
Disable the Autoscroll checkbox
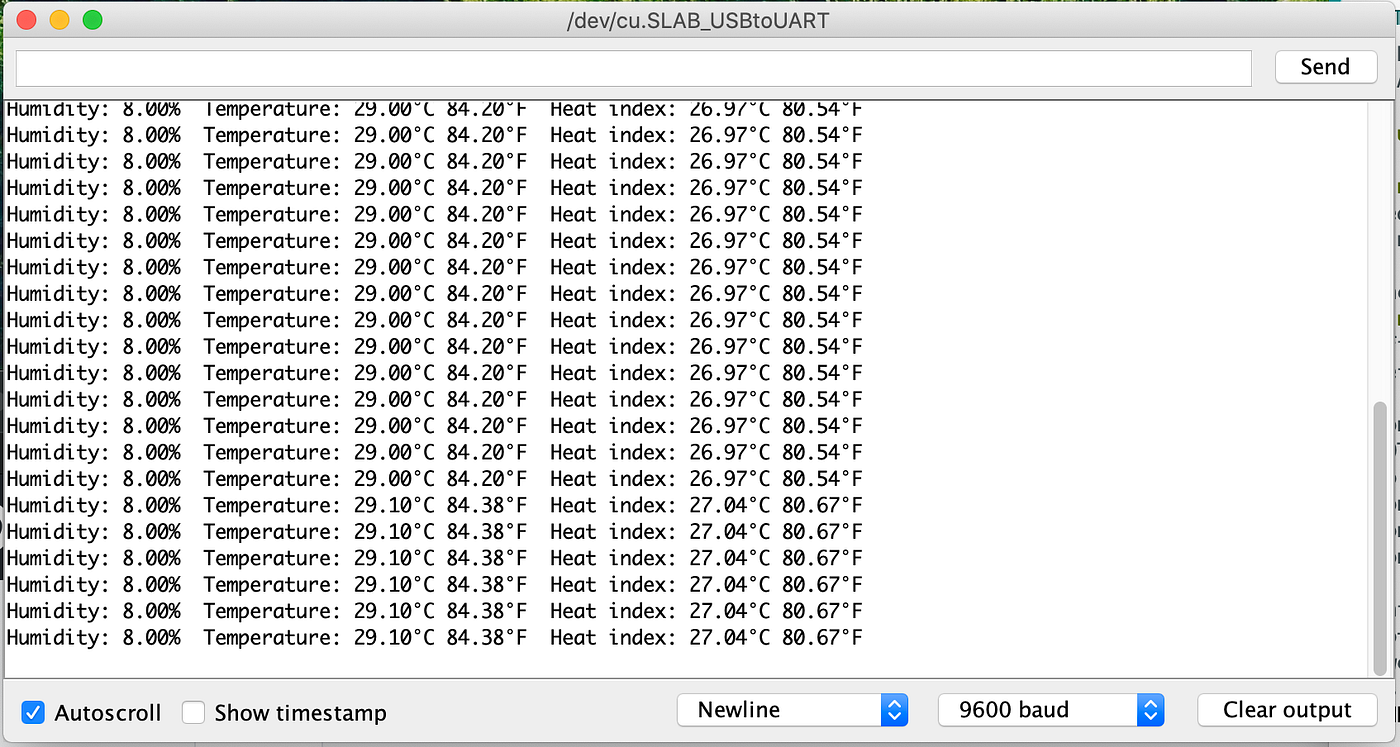click(x=33, y=712)
